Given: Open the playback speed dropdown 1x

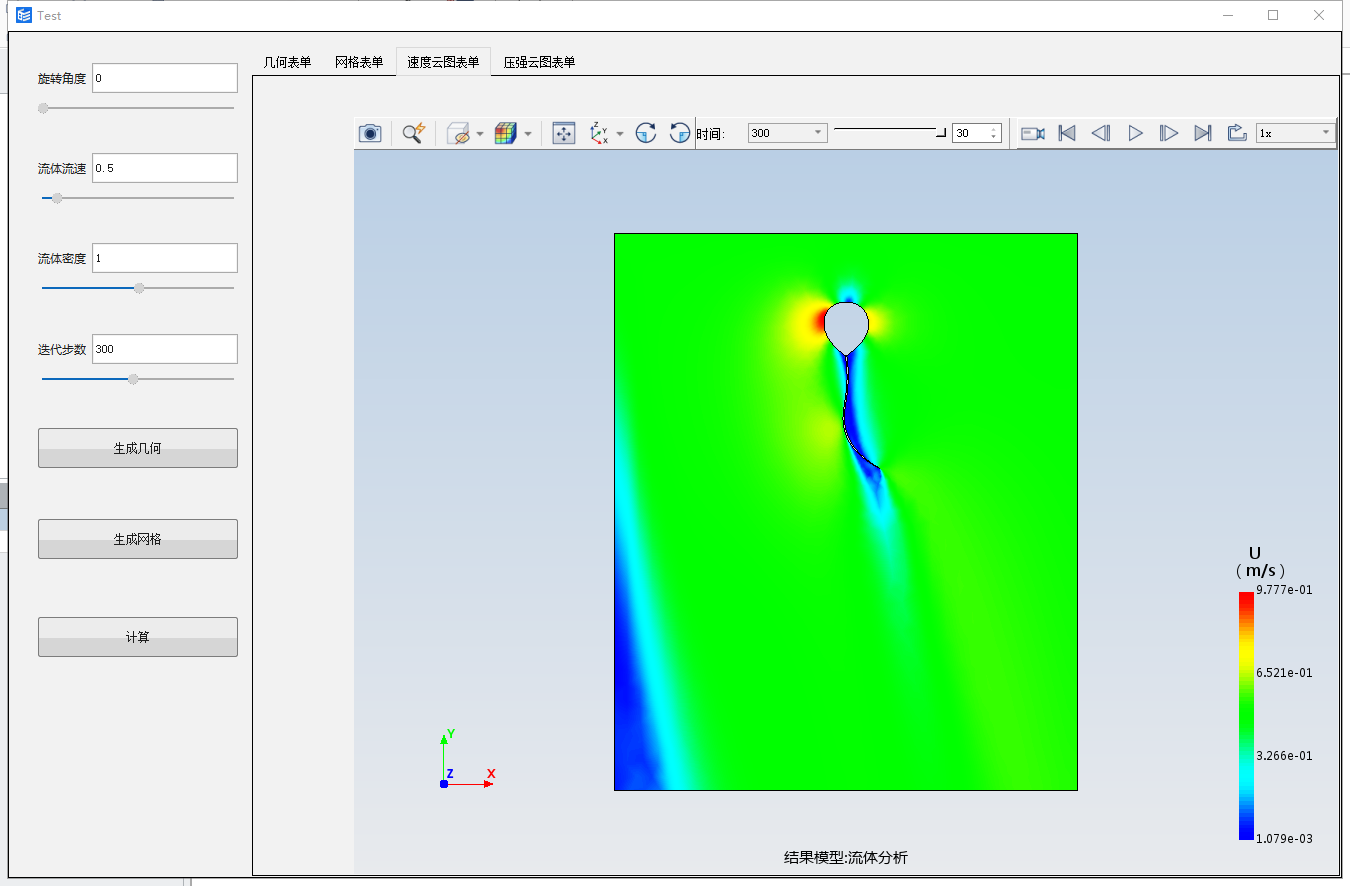Looking at the screenshot, I should pos(1296,133).
